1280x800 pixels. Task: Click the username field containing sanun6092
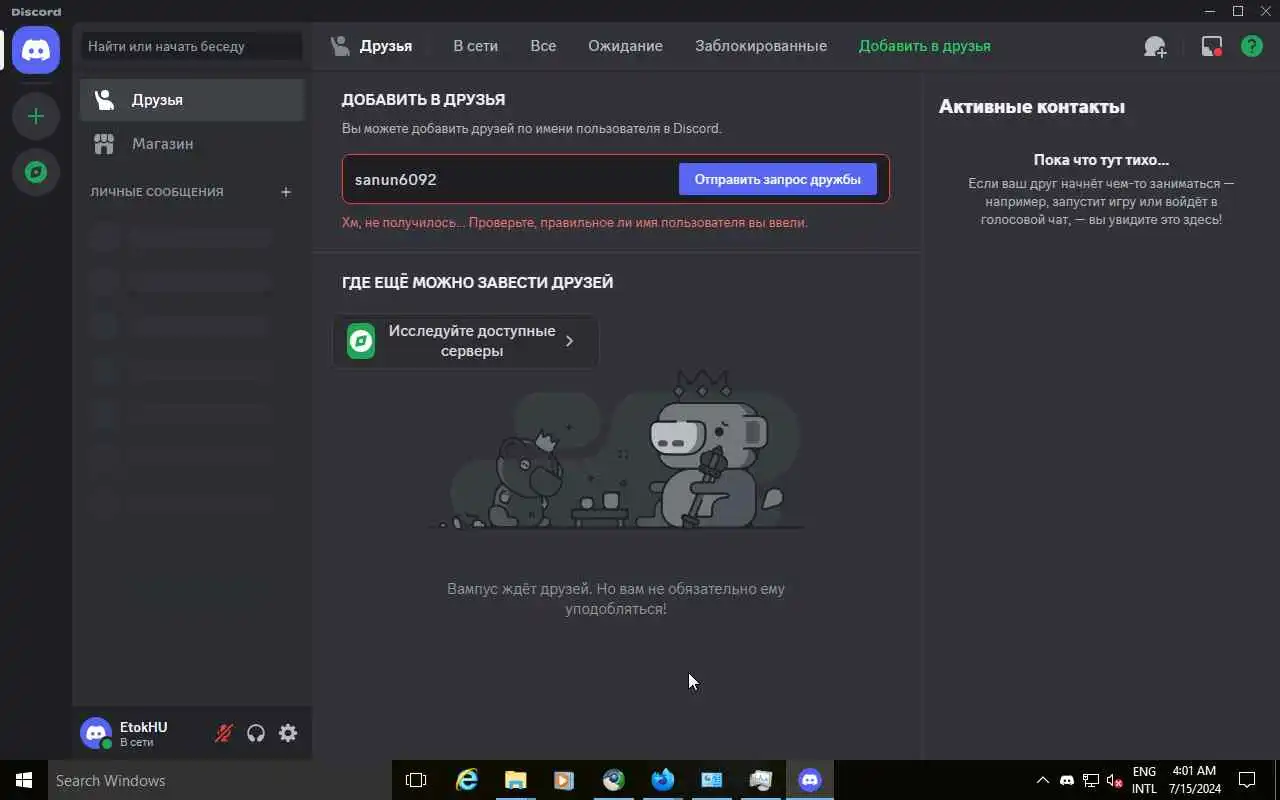(x=511, y=179)
